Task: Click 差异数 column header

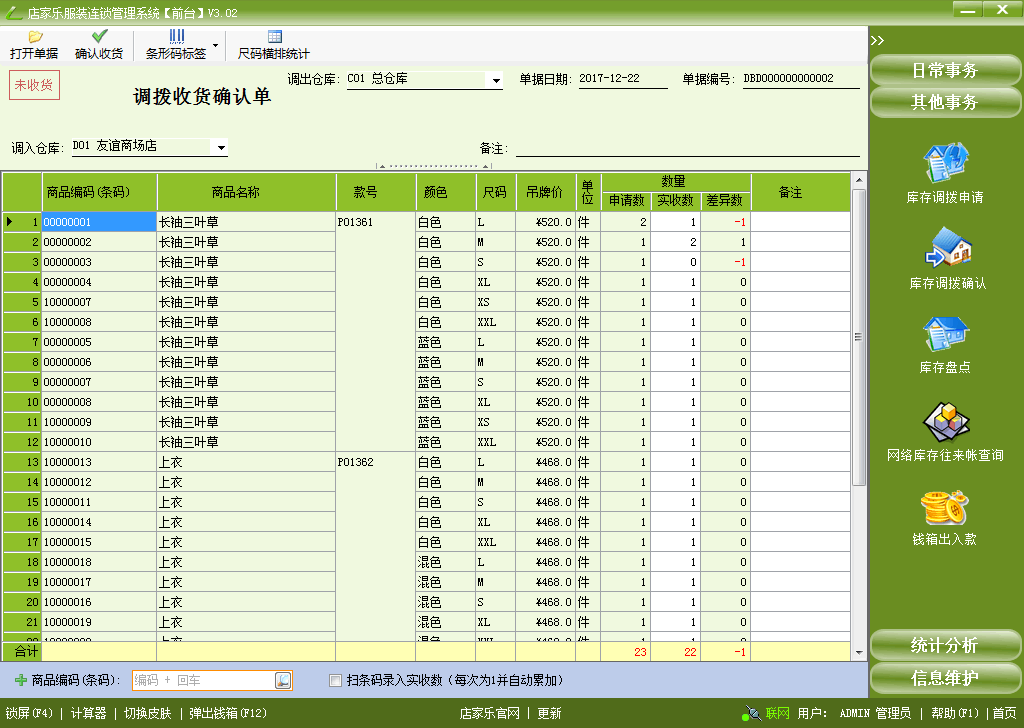Action: (x=726, y=200)
